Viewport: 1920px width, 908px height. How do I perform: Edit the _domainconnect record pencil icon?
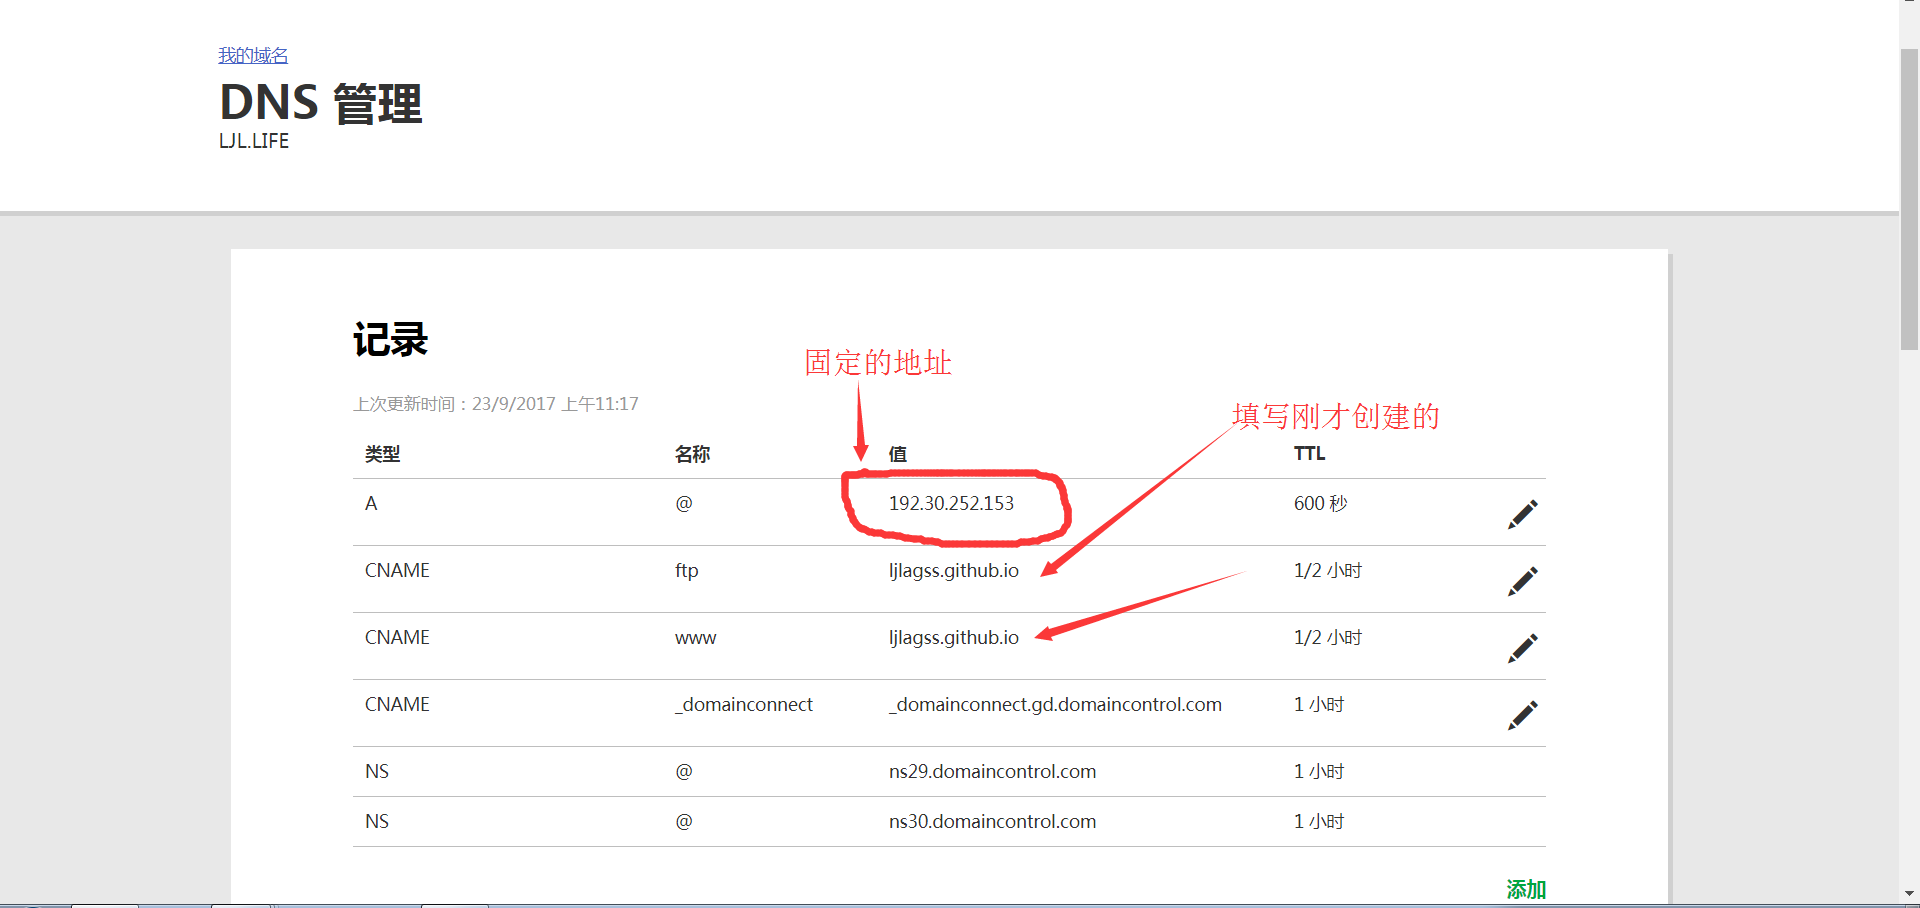coord(1522,715)
